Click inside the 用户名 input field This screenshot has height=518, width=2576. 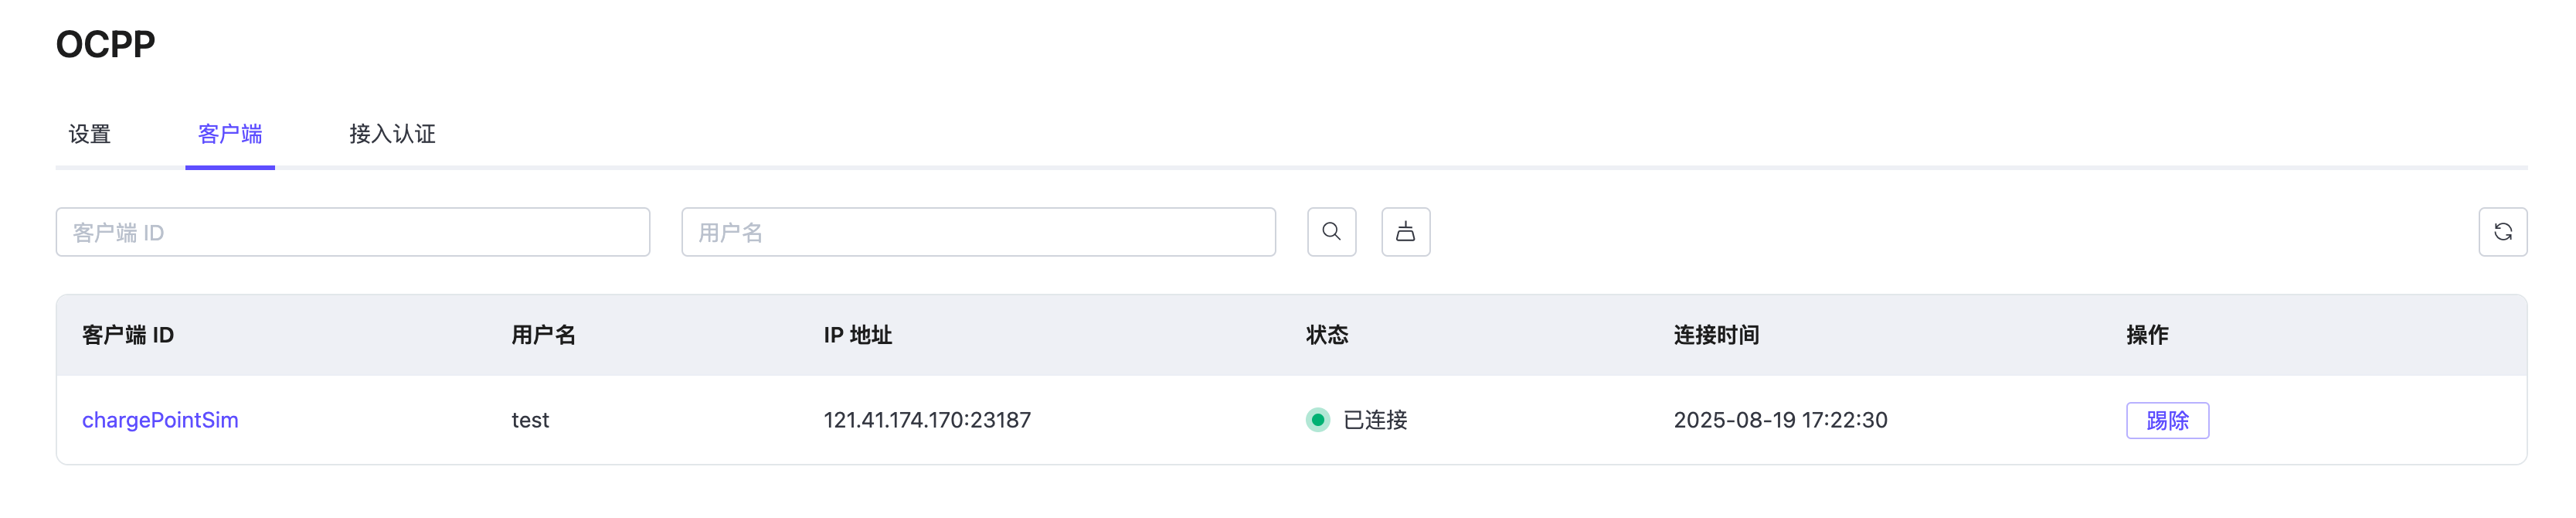click(x=978, y=231)
